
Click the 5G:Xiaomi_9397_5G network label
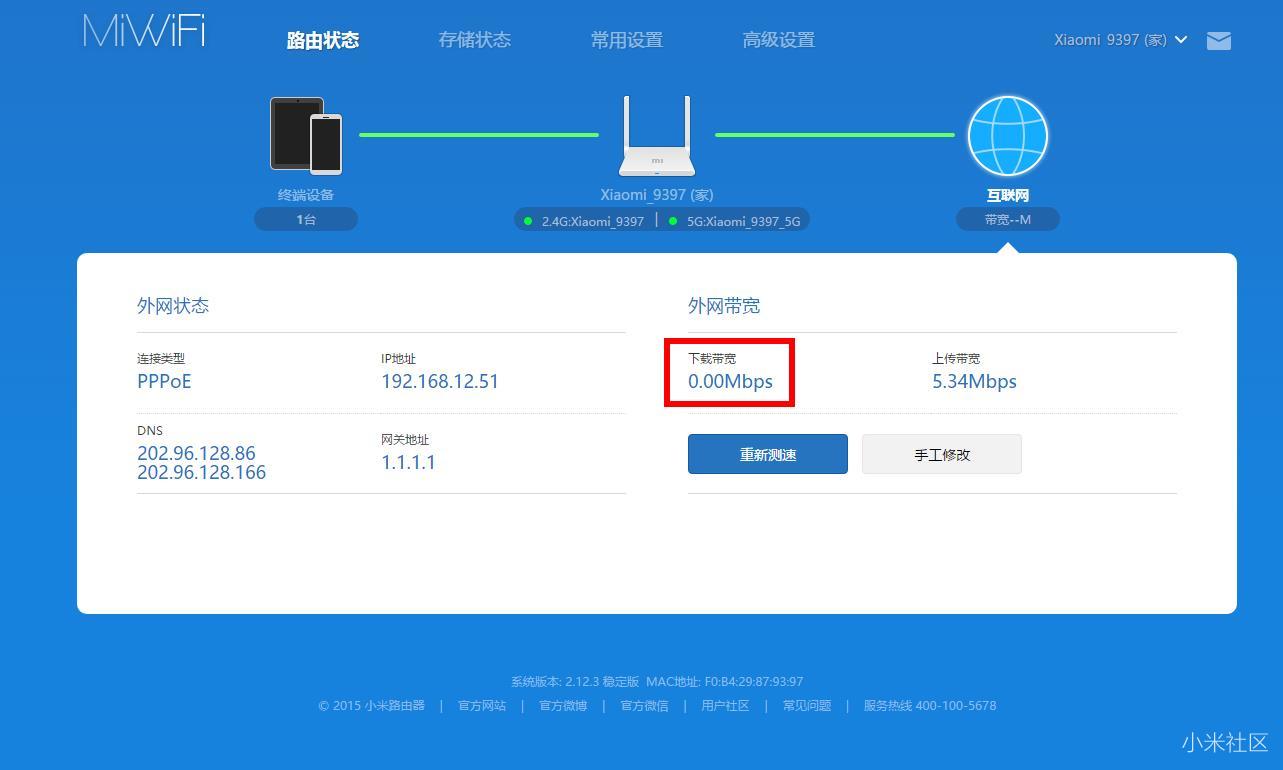click(743, 221)
